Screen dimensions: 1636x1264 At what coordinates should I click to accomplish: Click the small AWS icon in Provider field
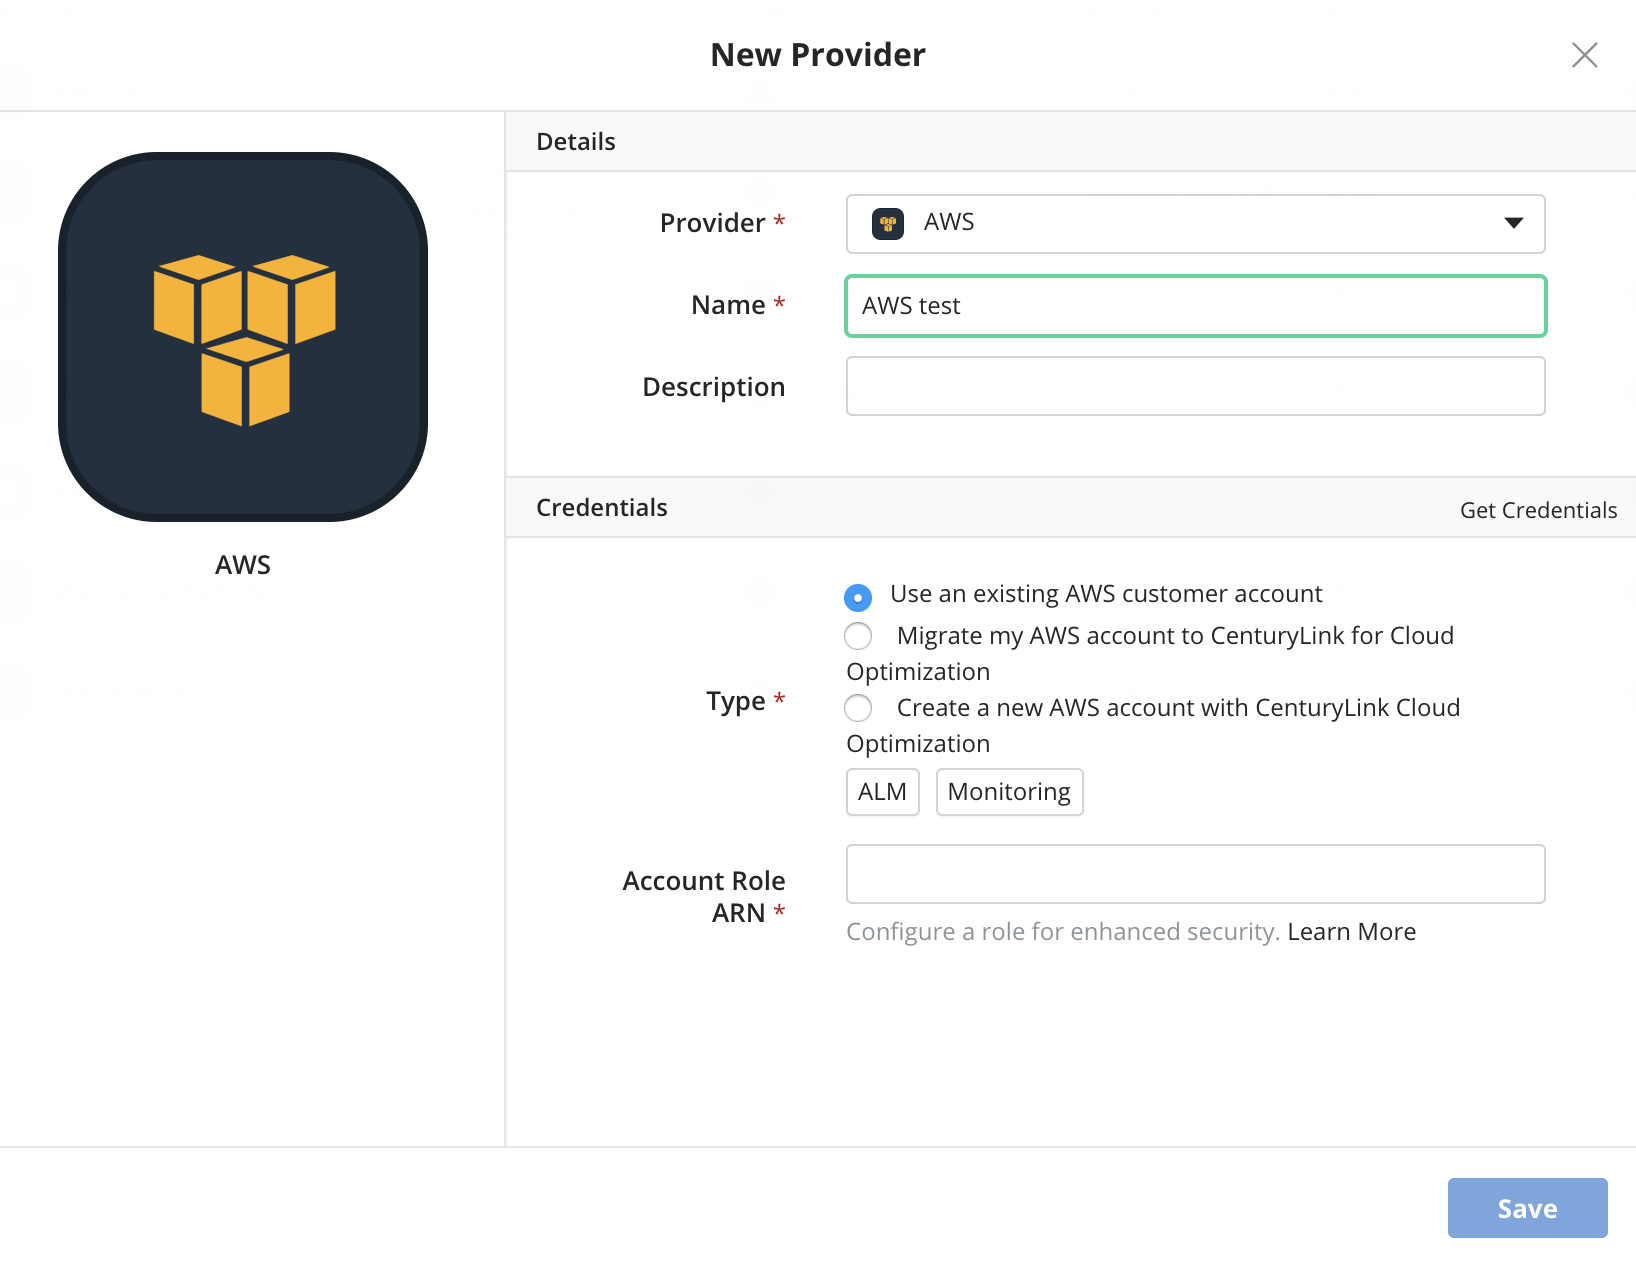pos(887,223)
